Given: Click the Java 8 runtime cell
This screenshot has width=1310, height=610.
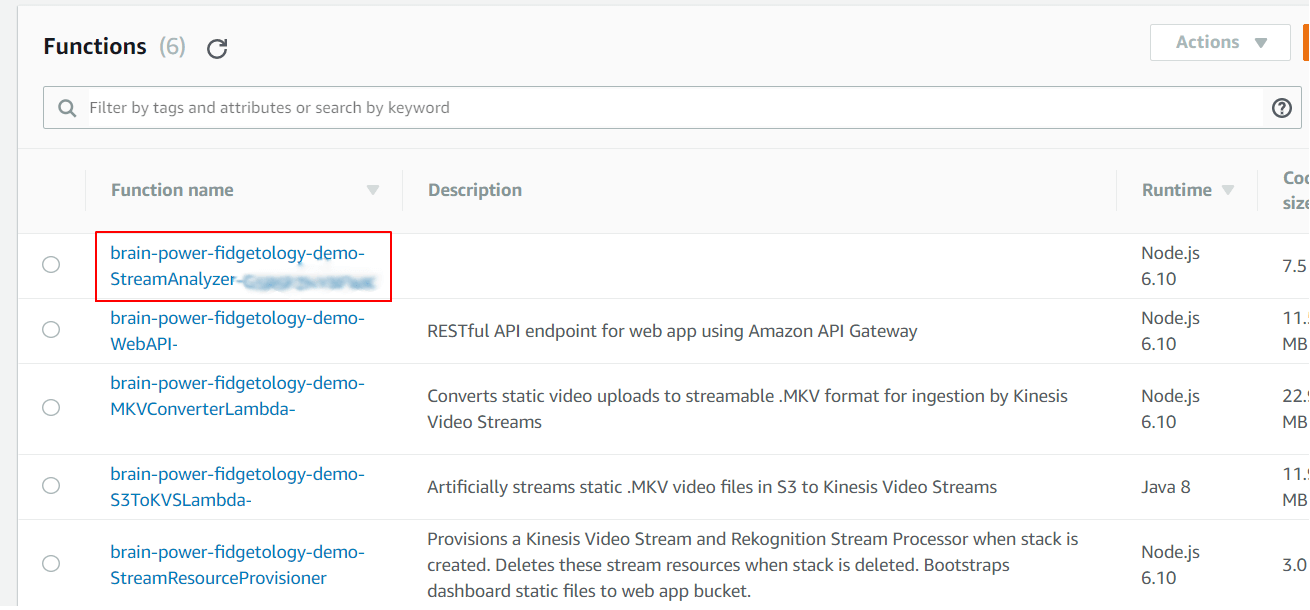Looking at the screenshot, I should point(1166,487).
